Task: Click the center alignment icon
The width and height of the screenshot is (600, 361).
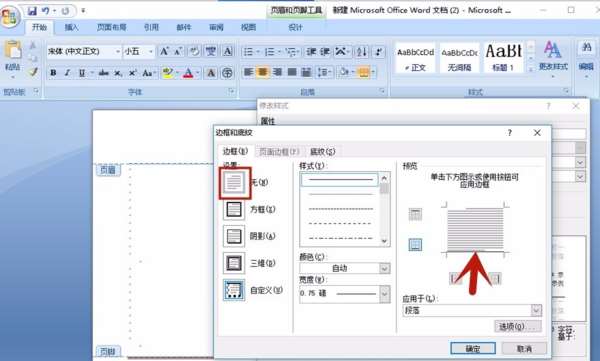Action: click(x=262, y=72)
